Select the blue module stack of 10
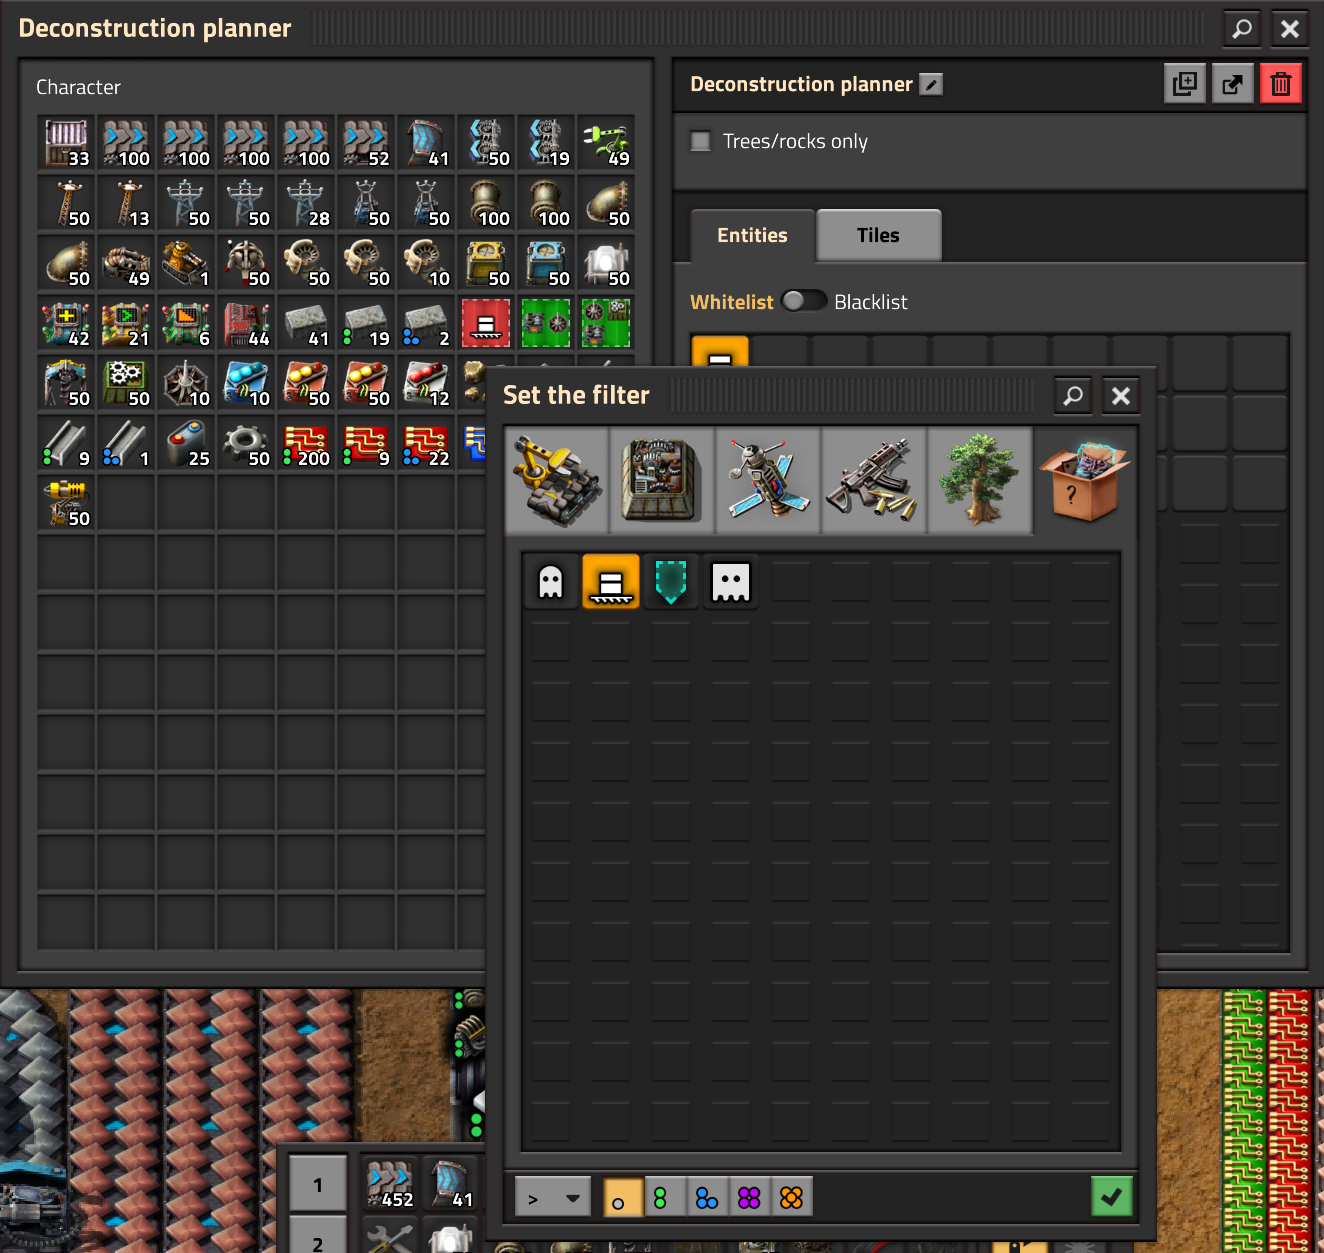The height and width of the screenshot is (1253, 1324). (247, 383)
